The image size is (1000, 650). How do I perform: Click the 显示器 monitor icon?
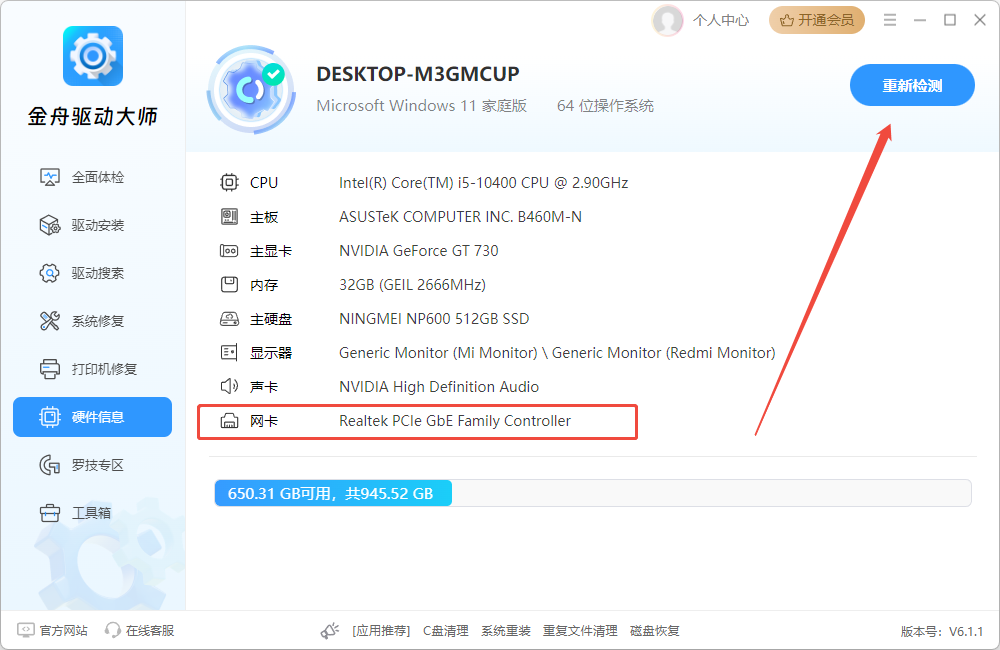(x=229, y=353)
